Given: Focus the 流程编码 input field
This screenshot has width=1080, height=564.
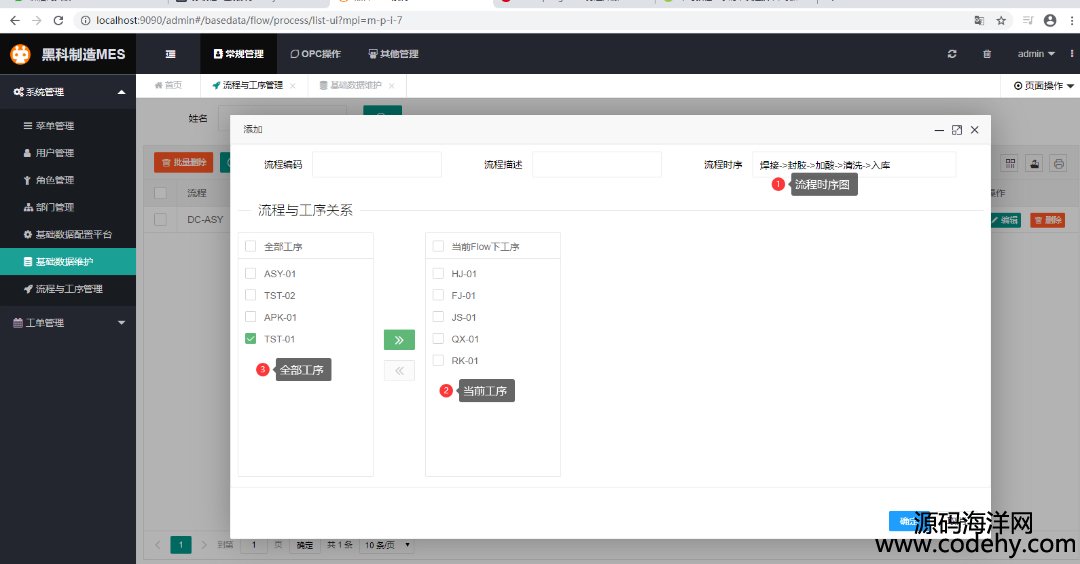Looking at the screenshot, I should click(x=377, y=165).
